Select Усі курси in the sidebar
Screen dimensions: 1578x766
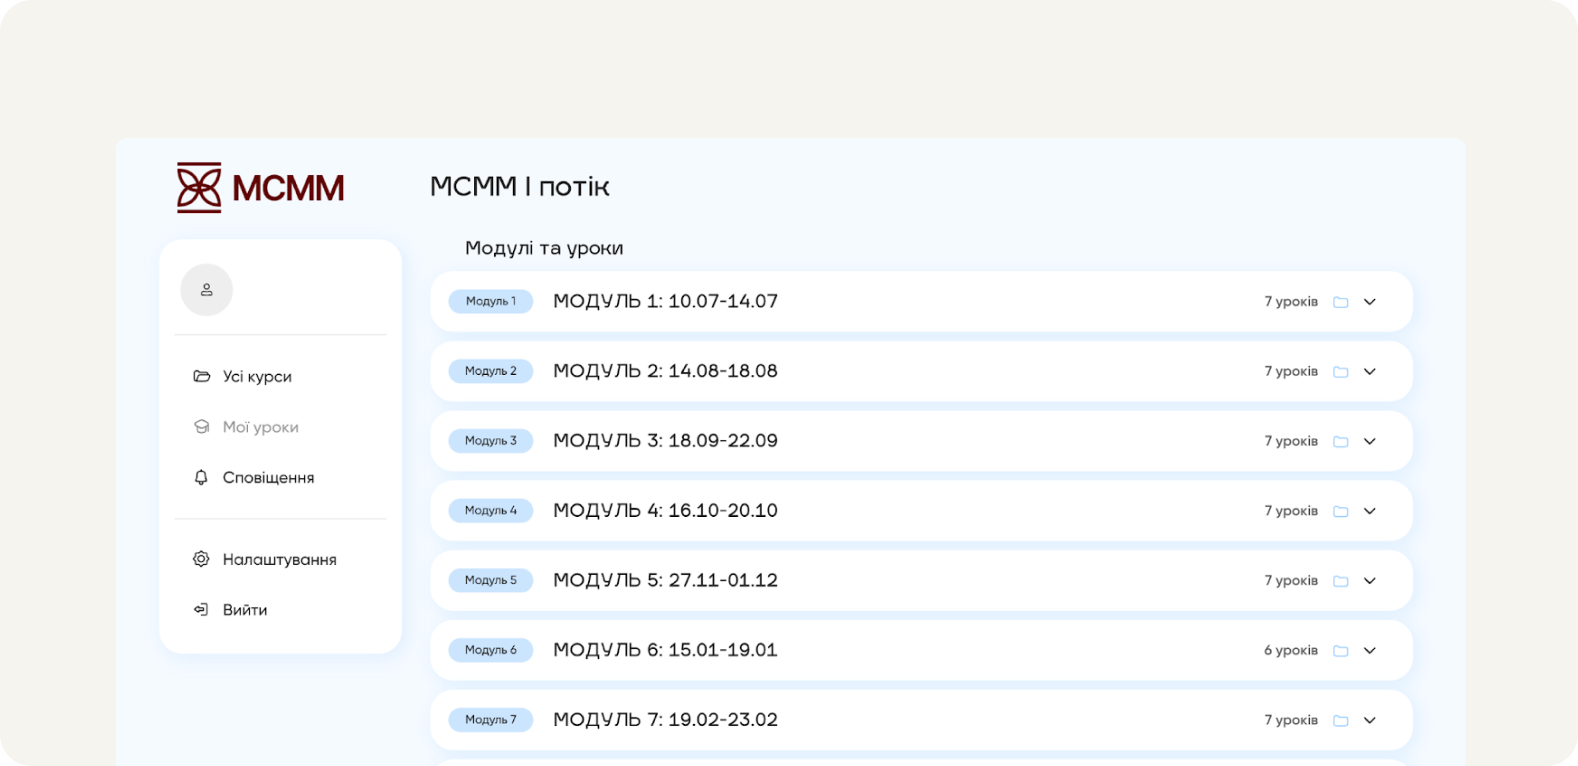[x=256, y=376]
